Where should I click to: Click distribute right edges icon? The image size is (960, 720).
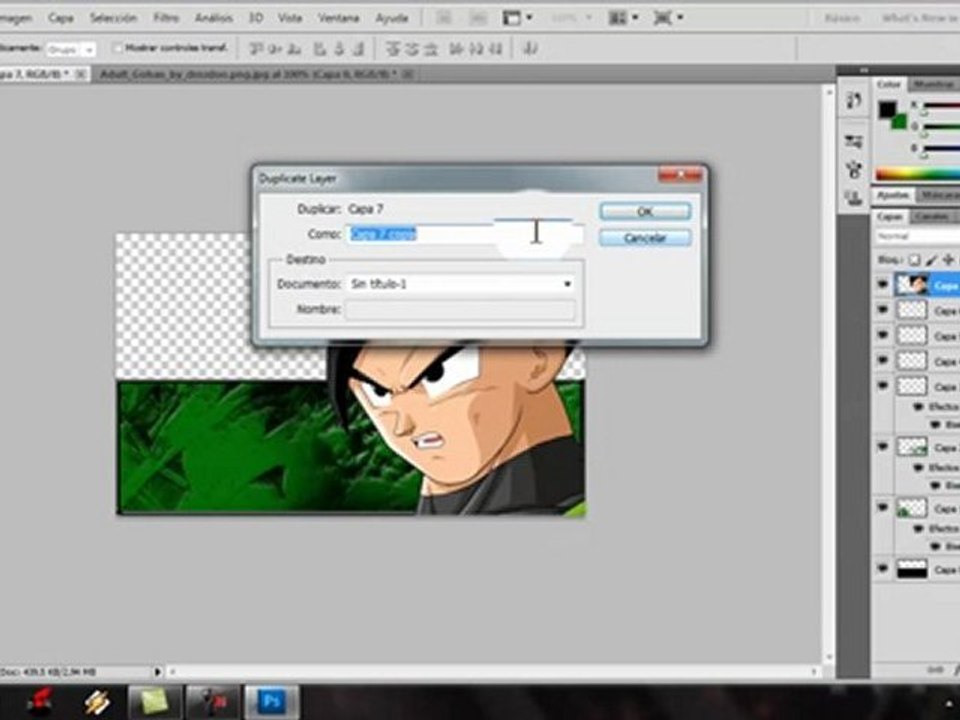pos(495,48)
